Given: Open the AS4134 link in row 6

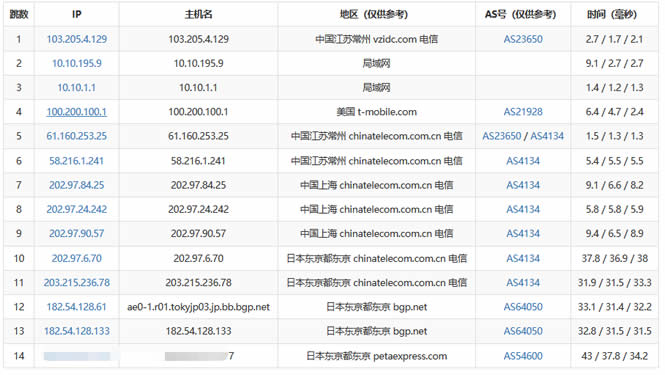Looking at the screenshot, I should (523, 161).
